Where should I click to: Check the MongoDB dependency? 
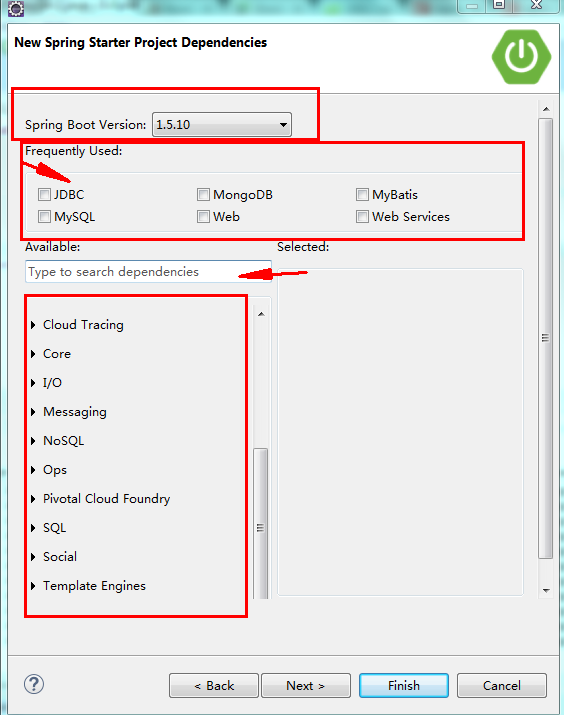click(203, 195)
